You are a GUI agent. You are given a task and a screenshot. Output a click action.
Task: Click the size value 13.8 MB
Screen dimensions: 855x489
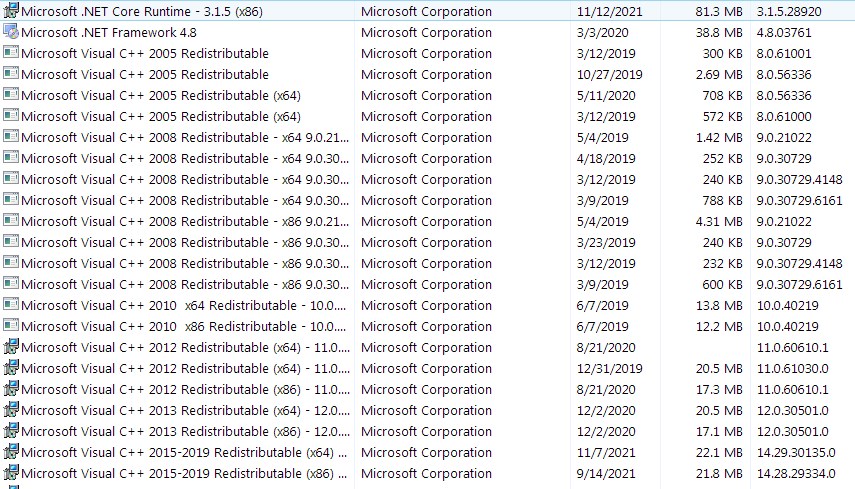(719, 305)
